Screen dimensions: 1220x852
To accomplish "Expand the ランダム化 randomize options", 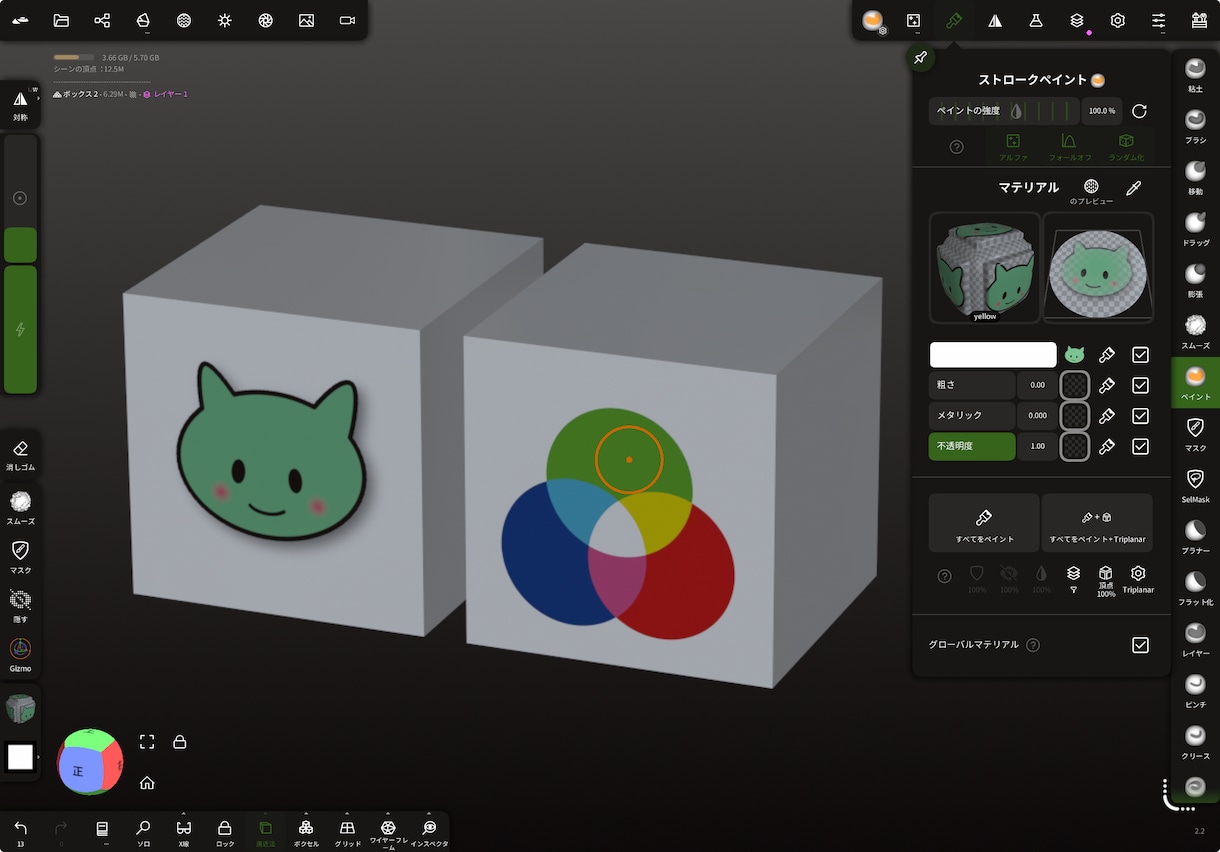I will [x=1126, y=147].
